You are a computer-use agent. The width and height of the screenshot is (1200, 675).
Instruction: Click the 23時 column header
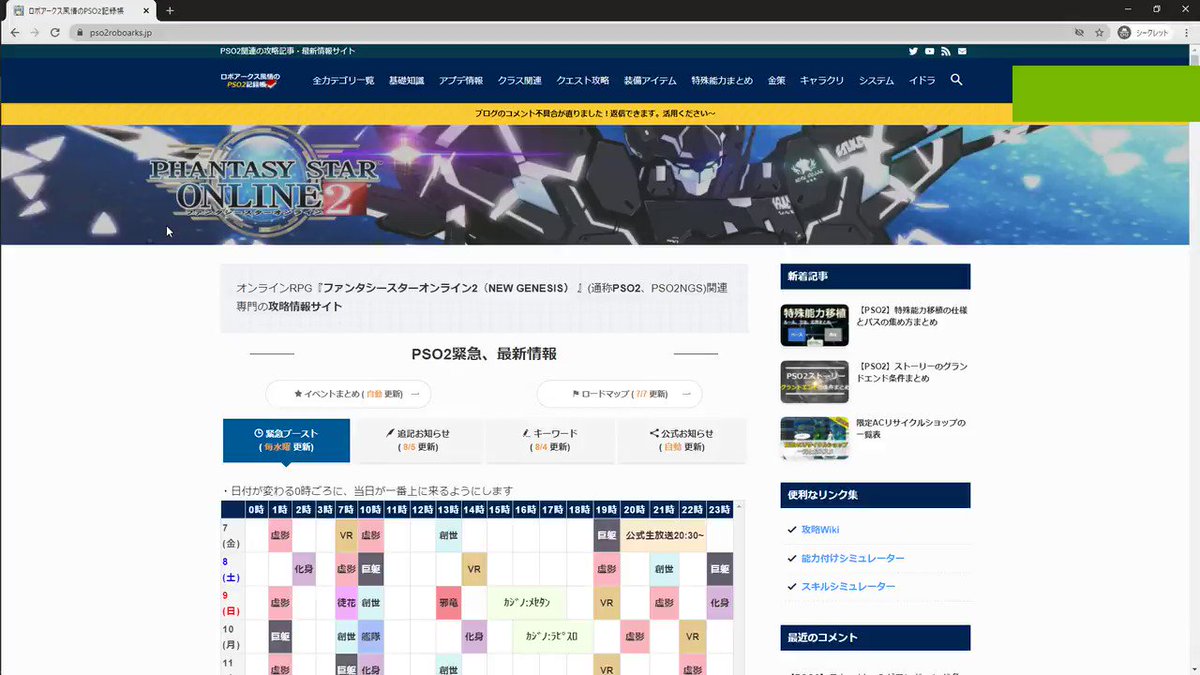(720, 510)
